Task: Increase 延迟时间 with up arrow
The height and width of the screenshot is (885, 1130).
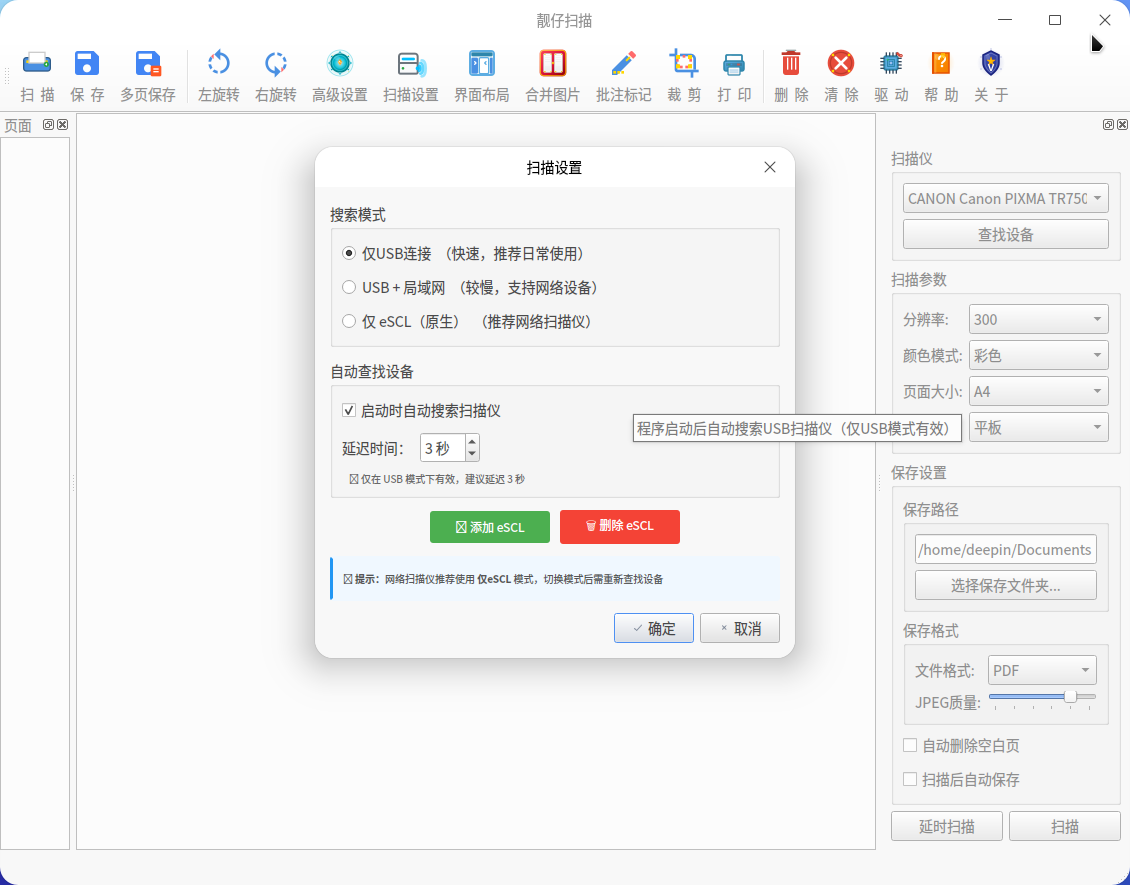Action: click(472, 441)
